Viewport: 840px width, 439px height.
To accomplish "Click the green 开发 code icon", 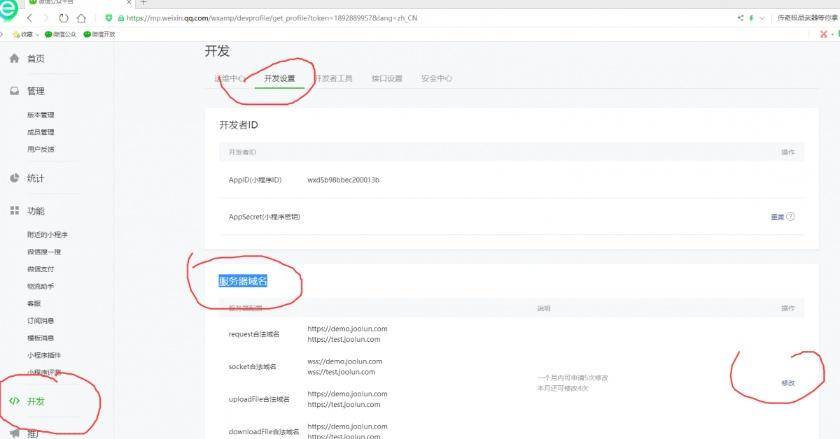I will (x=14, y=401).
